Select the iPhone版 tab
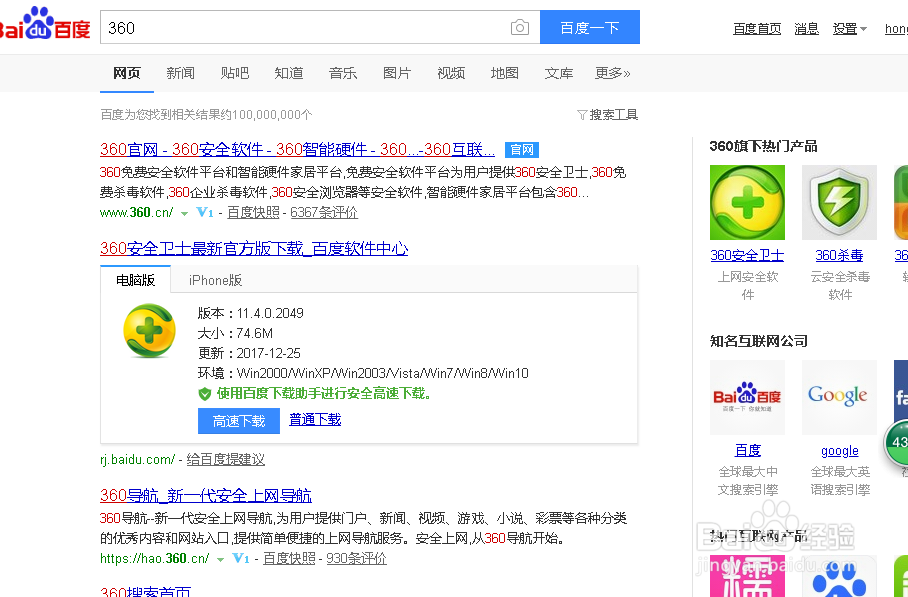Image resolution: width=908 pixels, height=597 pixels. coord(215,280)
